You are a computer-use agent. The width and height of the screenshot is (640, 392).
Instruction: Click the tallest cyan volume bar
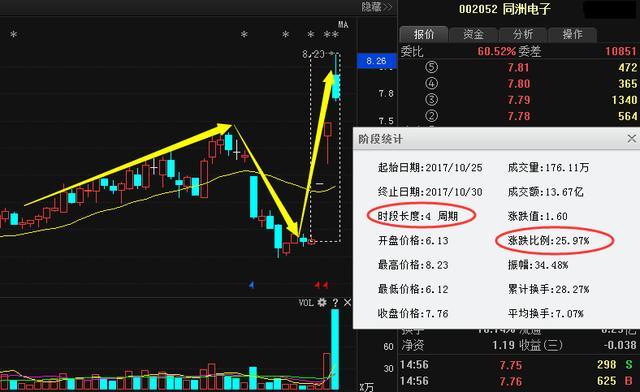335,350
